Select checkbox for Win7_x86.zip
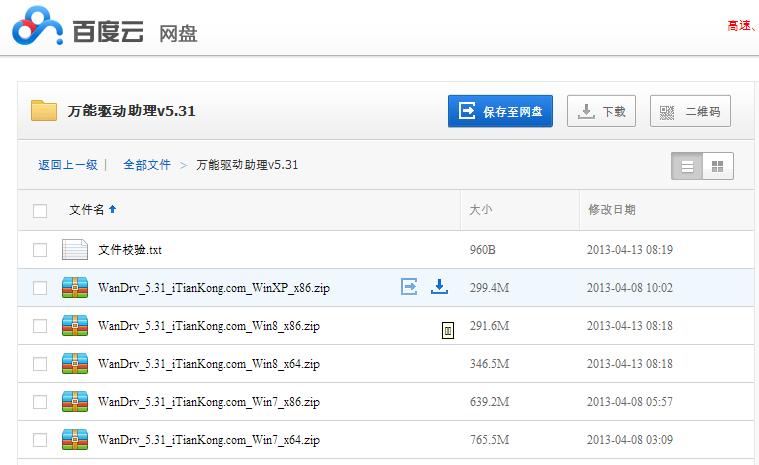Screen dimensions: 759x465 40,402
